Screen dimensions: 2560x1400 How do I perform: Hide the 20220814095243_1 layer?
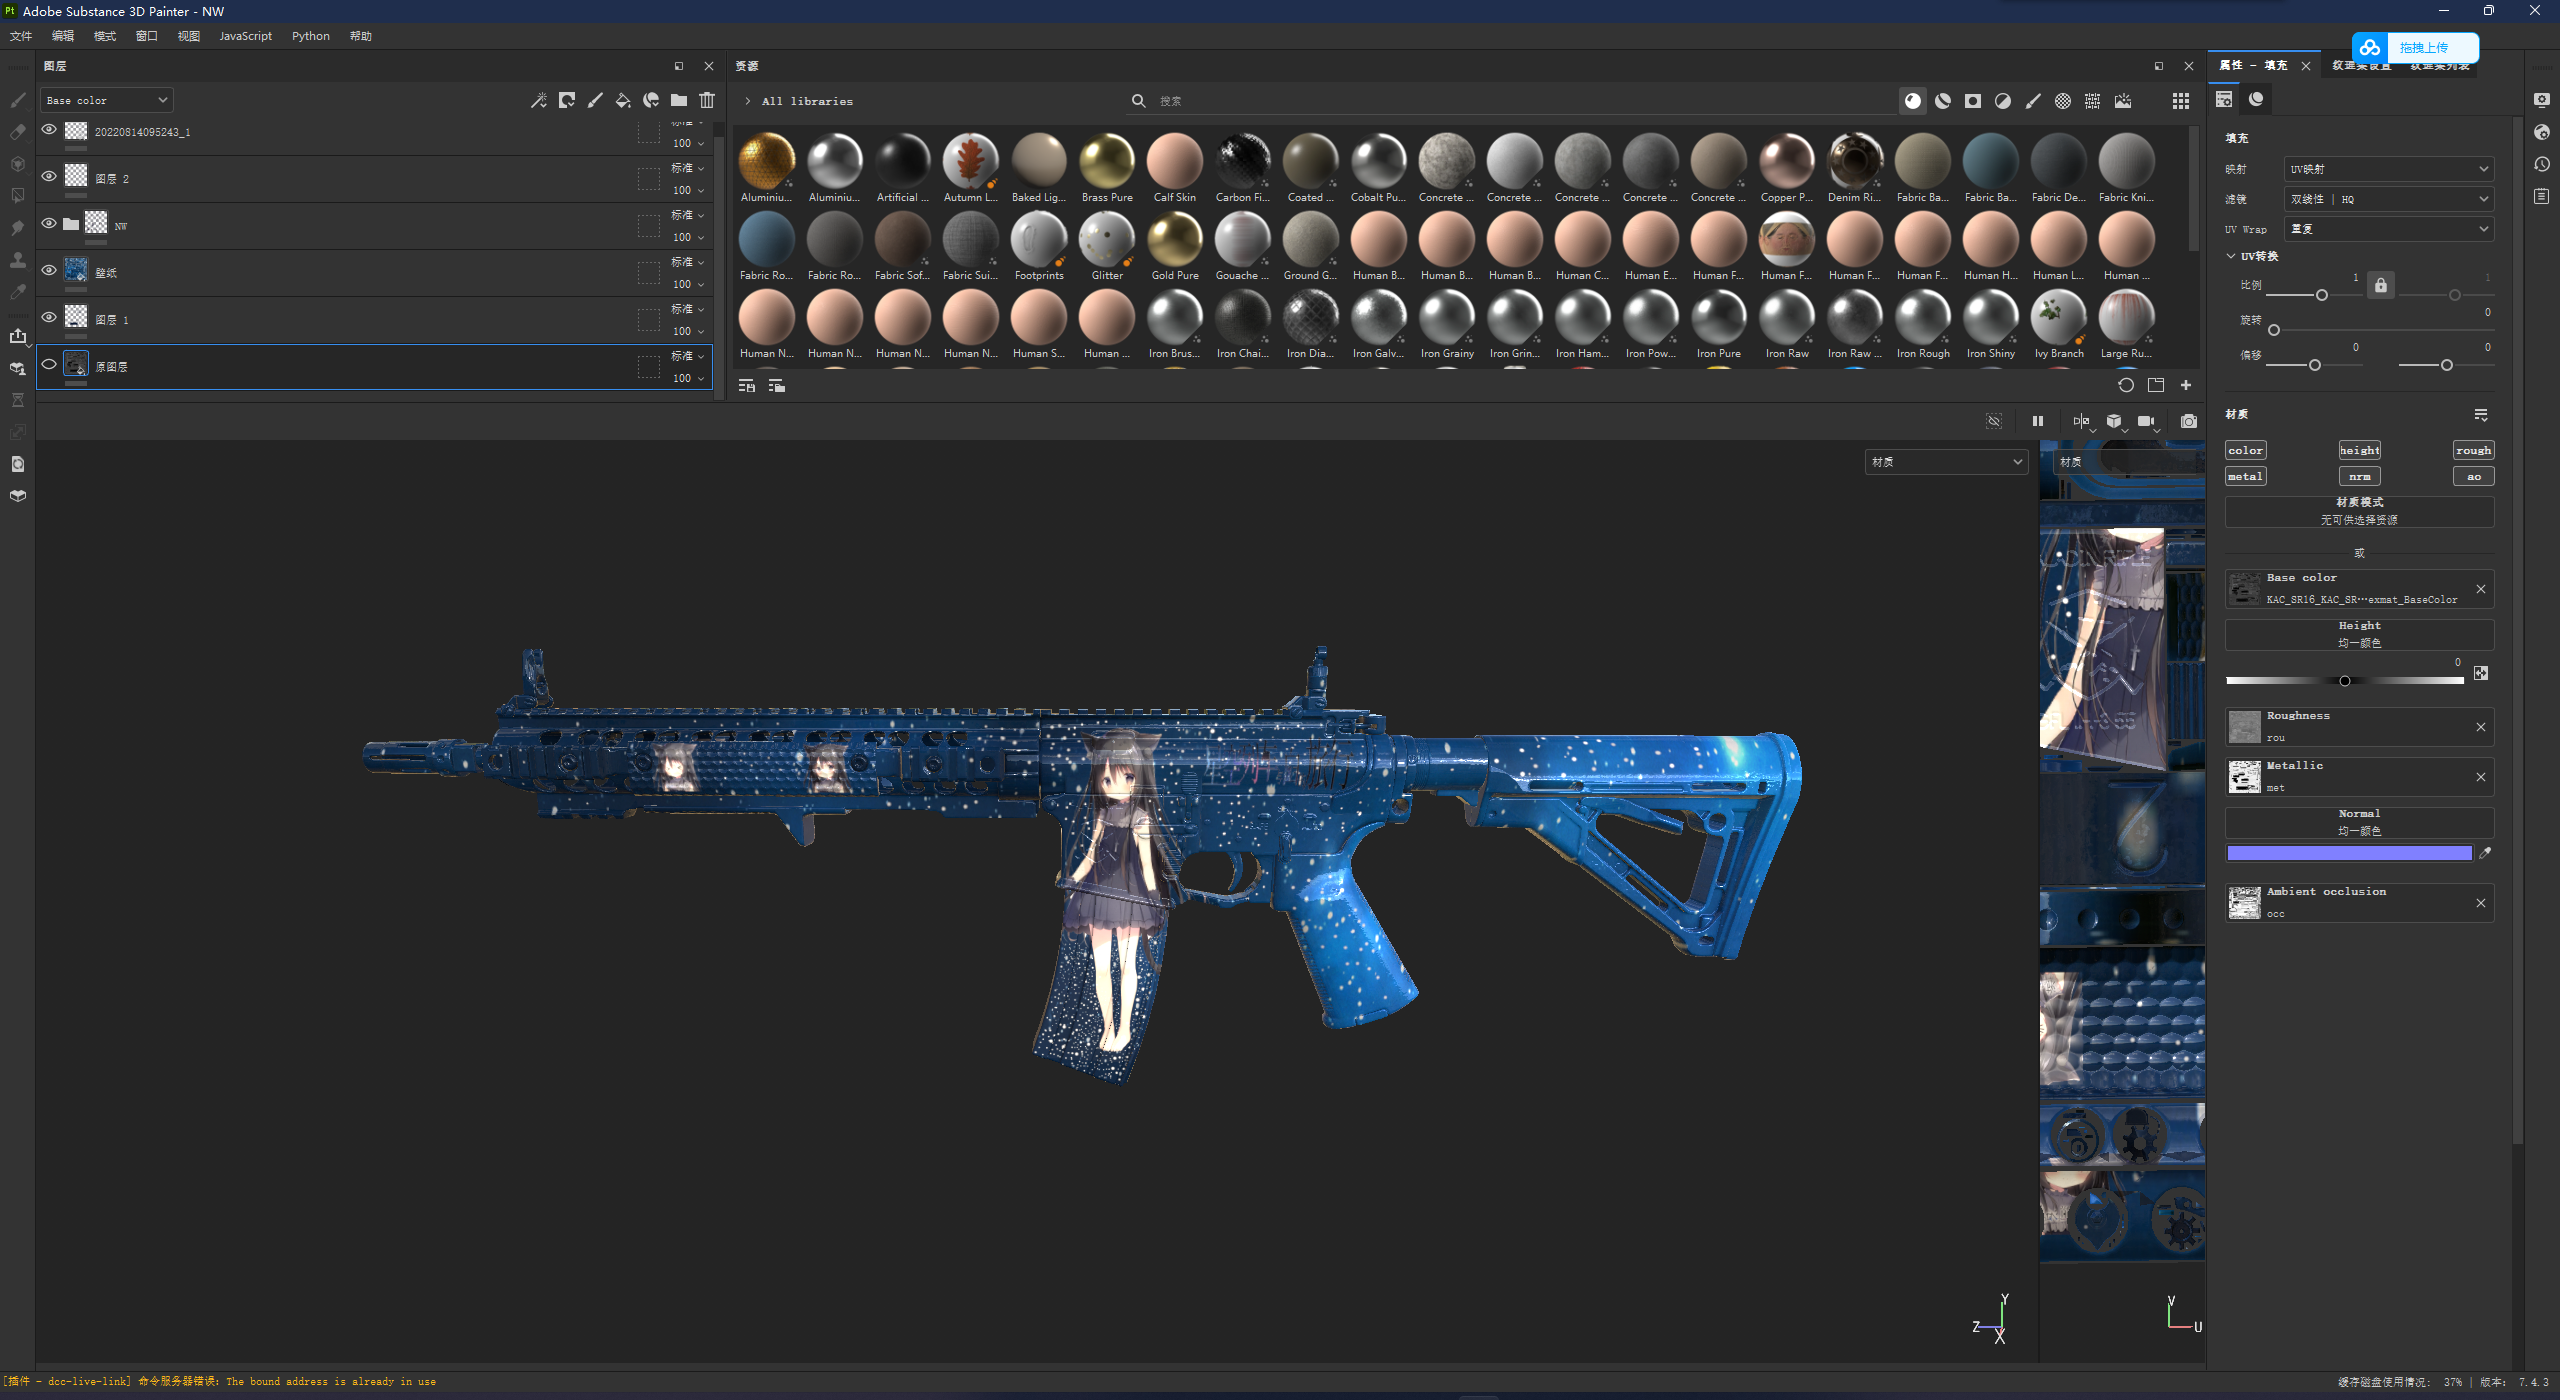click(49, 129)
